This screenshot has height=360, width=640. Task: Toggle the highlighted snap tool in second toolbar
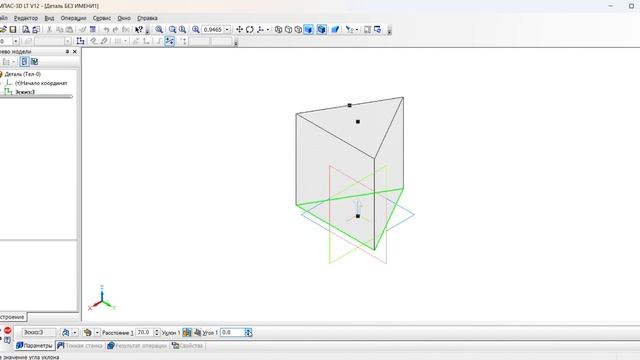[169, 41]
